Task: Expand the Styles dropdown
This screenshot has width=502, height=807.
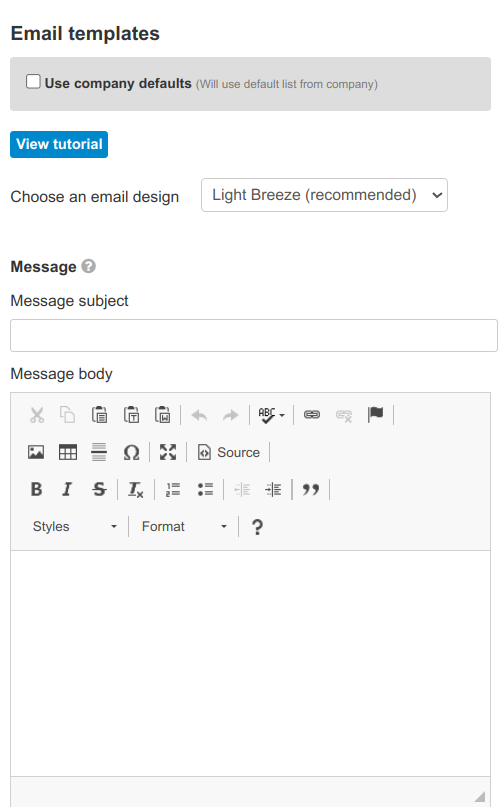Action: (x=74, y=527)
